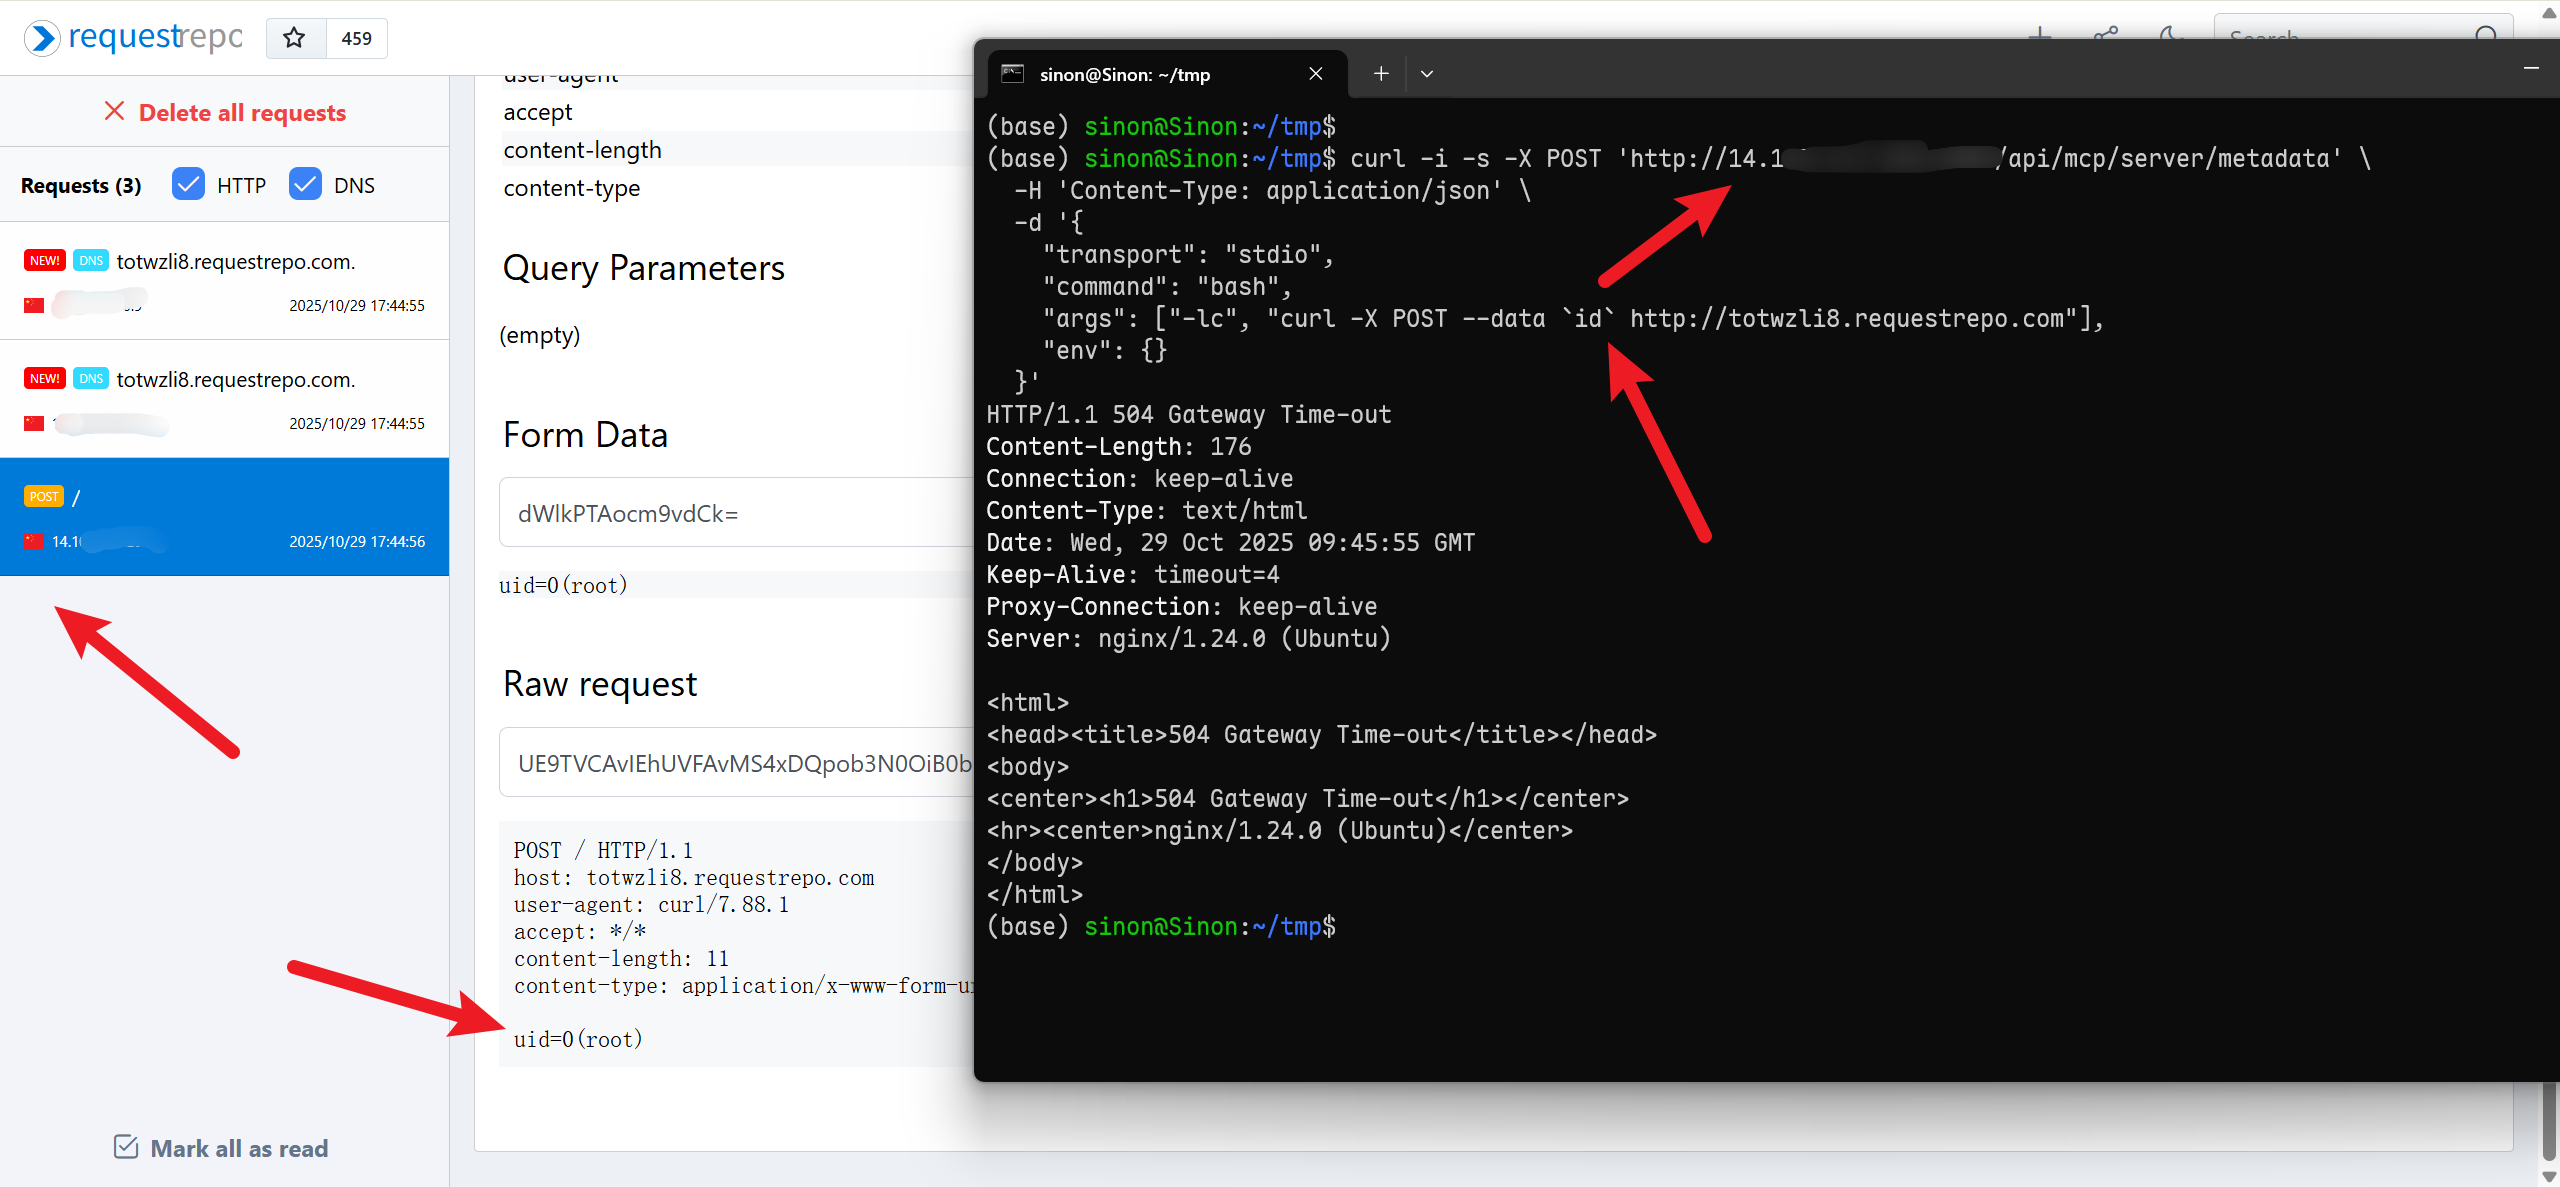Click the page scrollbar down arrow
This screenshot has width=2560, height=1187.
pyautogui.click(x=2549, y=1176)
